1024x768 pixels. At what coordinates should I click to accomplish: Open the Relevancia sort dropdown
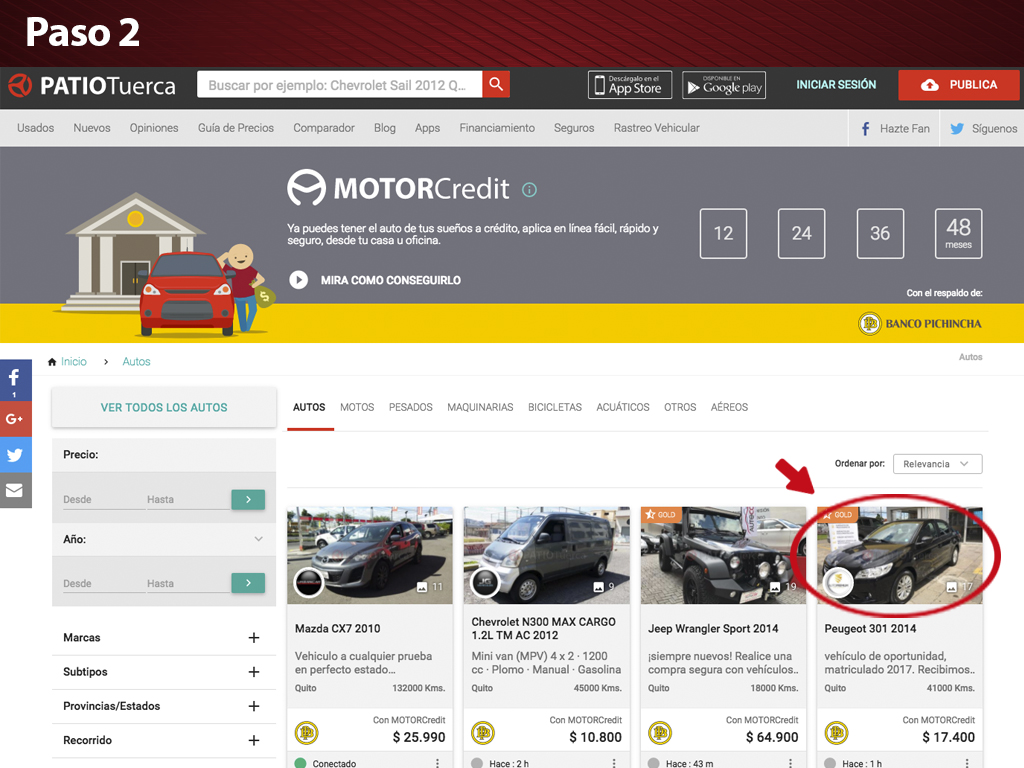click(x=937, y=464)
